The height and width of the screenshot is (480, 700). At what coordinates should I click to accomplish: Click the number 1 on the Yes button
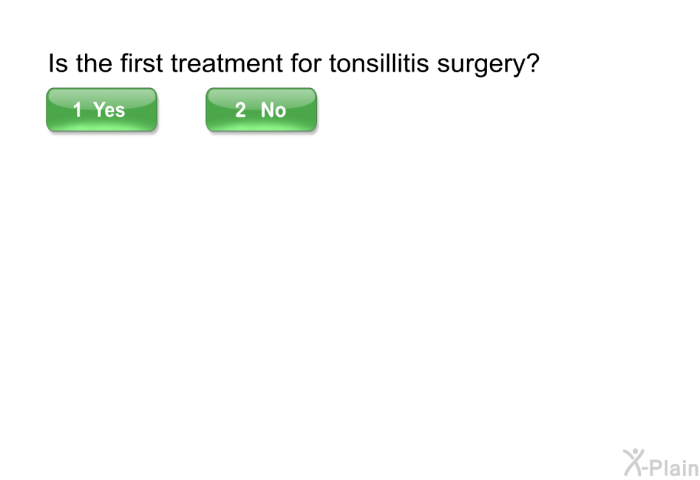[77, 110]
